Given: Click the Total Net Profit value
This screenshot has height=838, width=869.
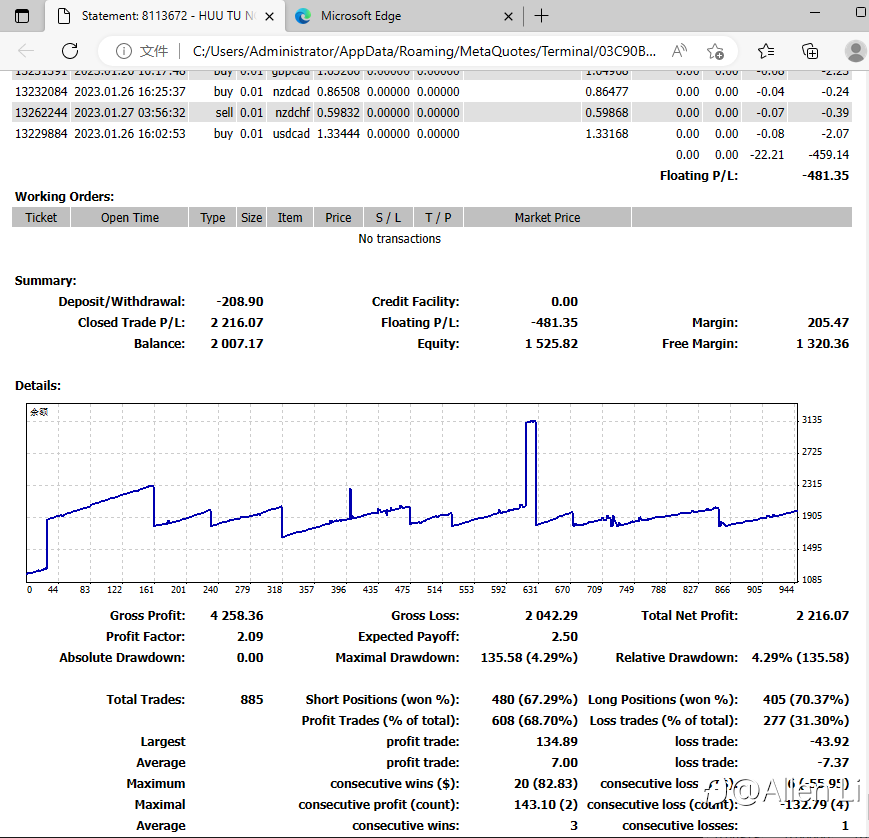Looking at the screenshot, I should tap(821, 616).
